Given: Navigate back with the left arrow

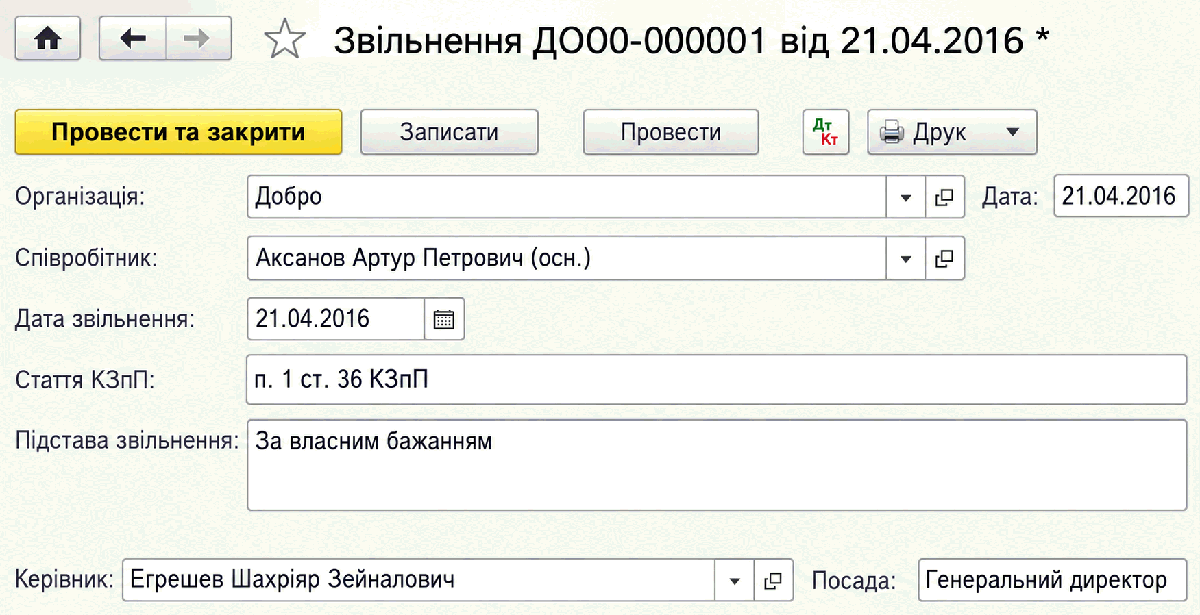Looking at the screenshot, I should coord(132,39).
